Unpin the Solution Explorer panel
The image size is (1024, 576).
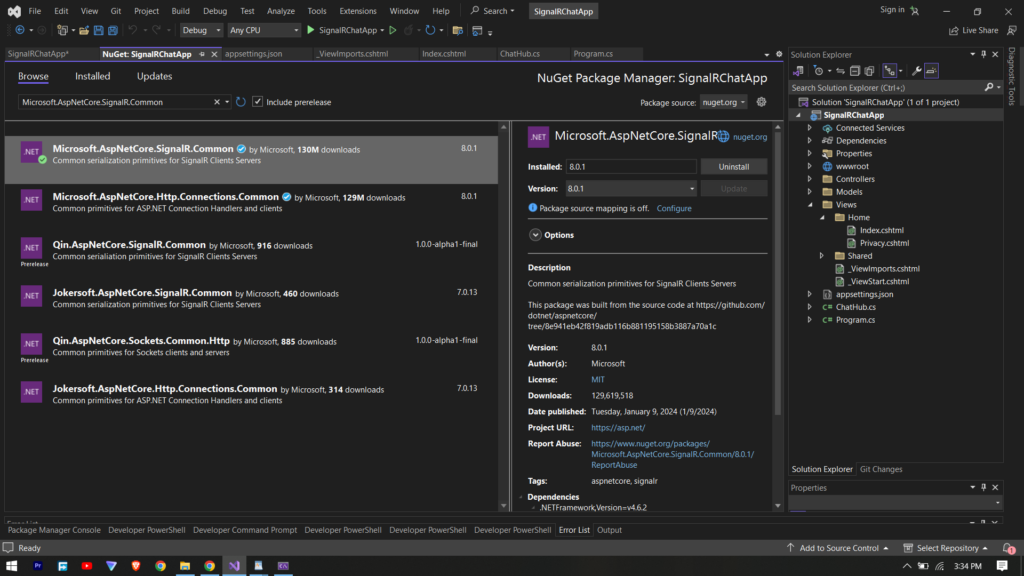[x=985, y=54]
